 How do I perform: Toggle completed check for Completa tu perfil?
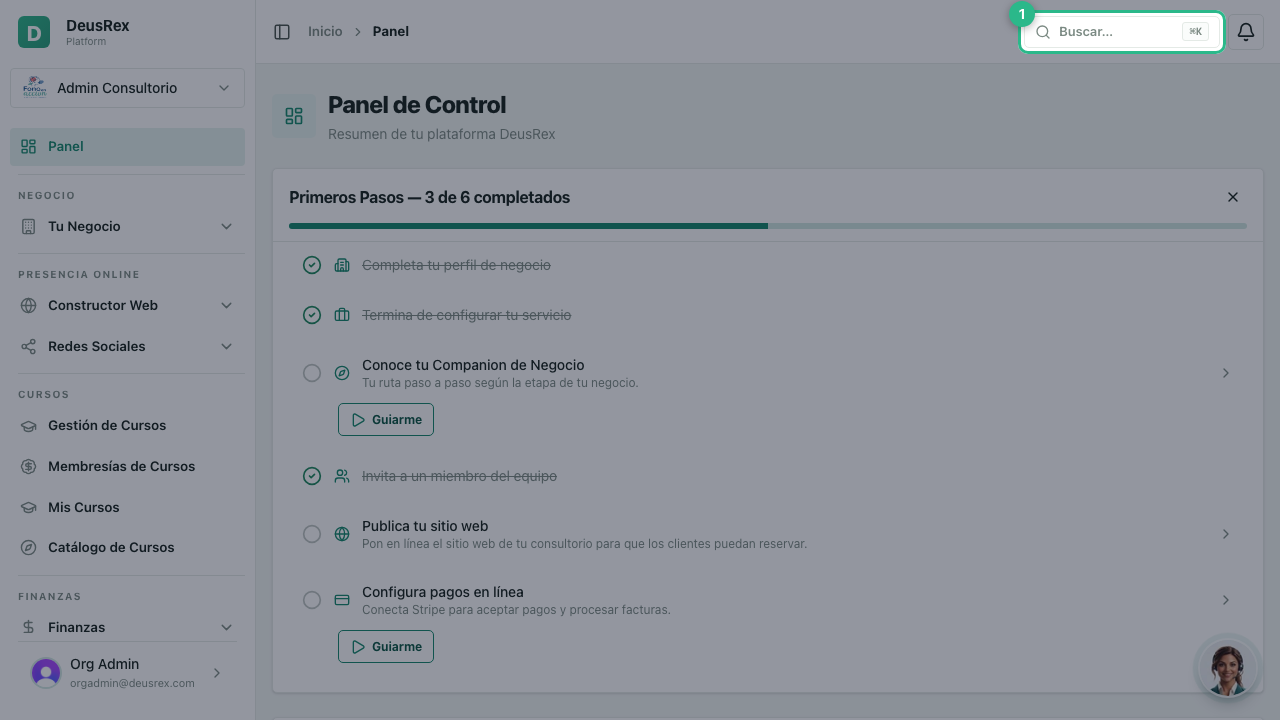pos(312,265)
